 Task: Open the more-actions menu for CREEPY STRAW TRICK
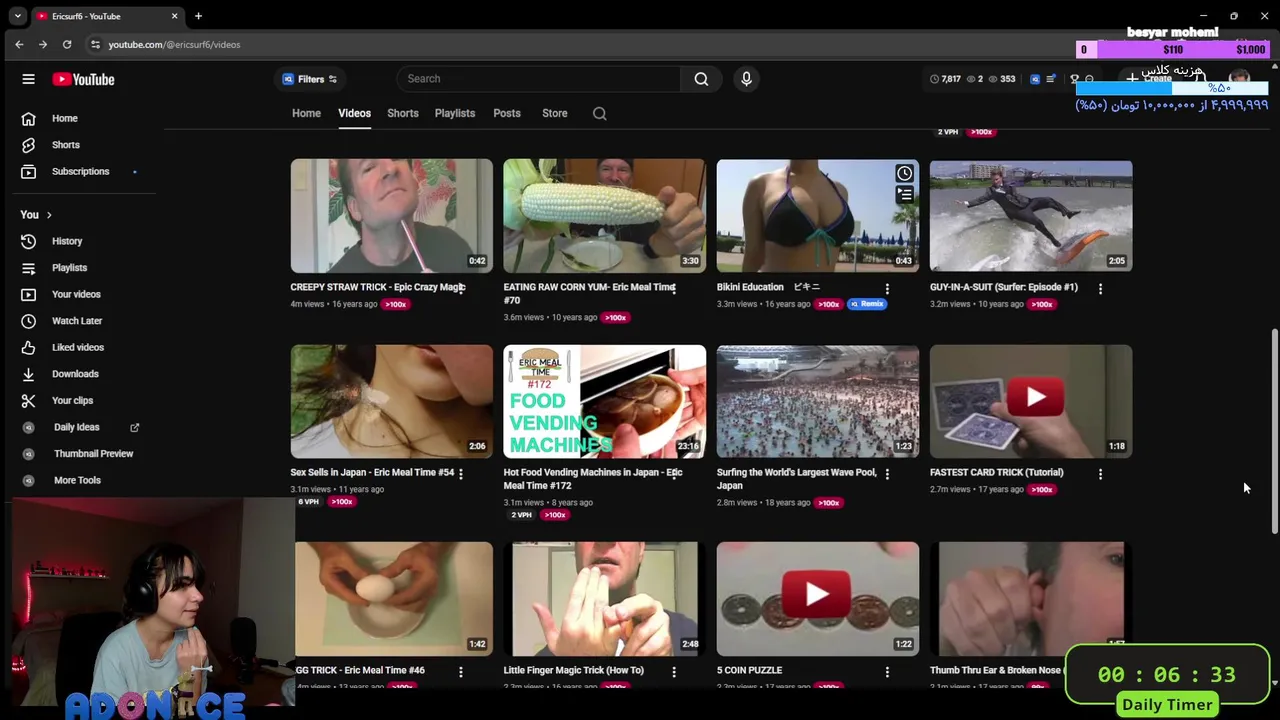[460, 288]
